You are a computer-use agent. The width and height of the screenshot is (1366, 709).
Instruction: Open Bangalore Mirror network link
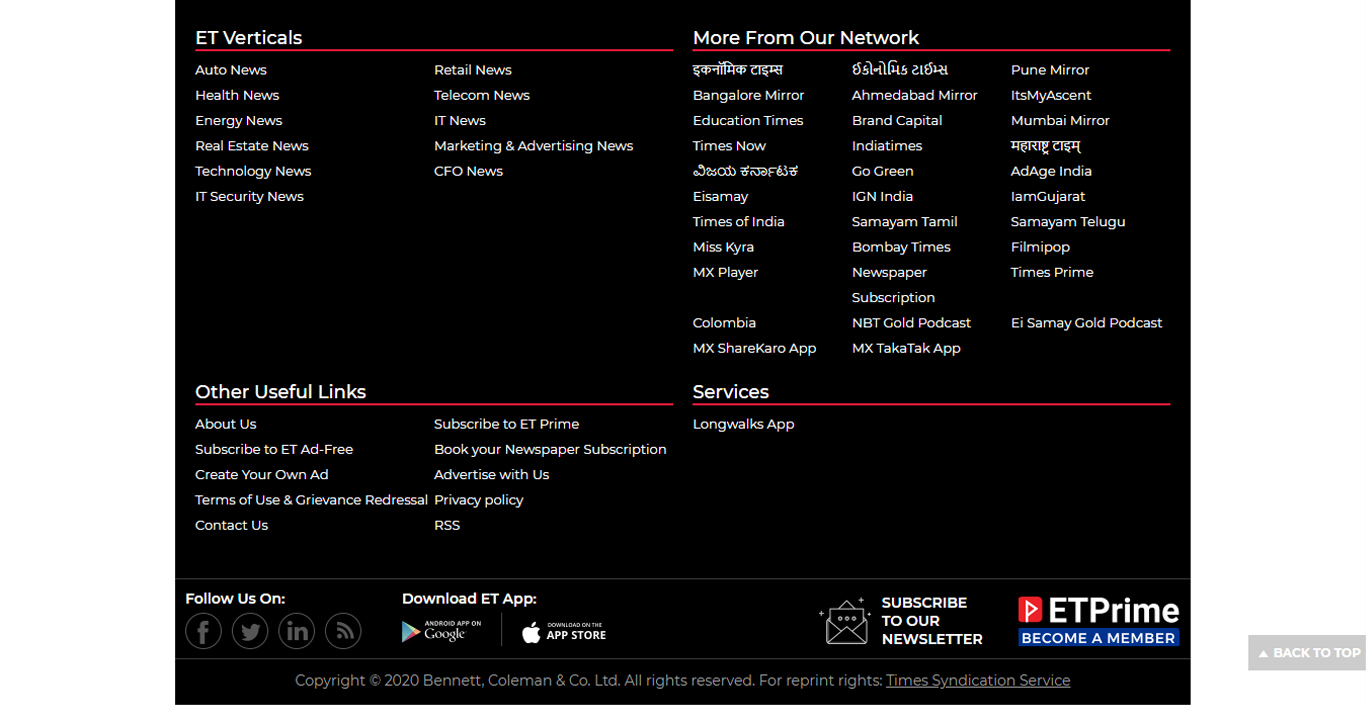click(748, 95)
